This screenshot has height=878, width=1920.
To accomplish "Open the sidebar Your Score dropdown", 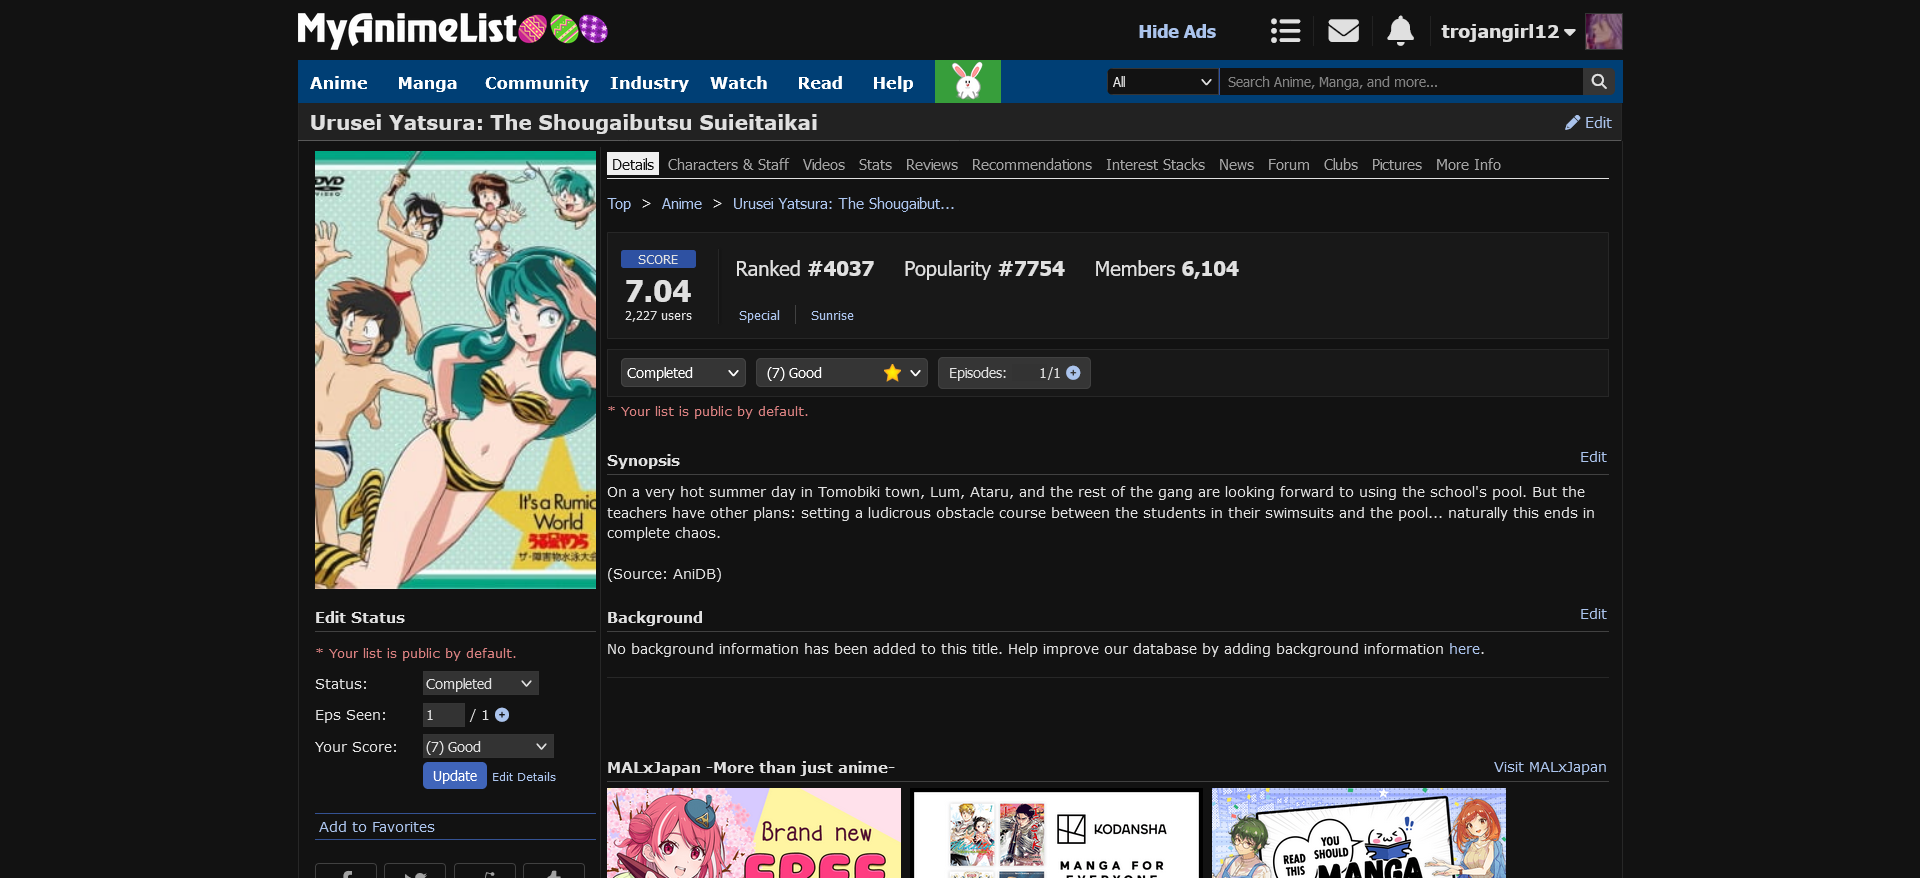I will [x=488, y=746].
